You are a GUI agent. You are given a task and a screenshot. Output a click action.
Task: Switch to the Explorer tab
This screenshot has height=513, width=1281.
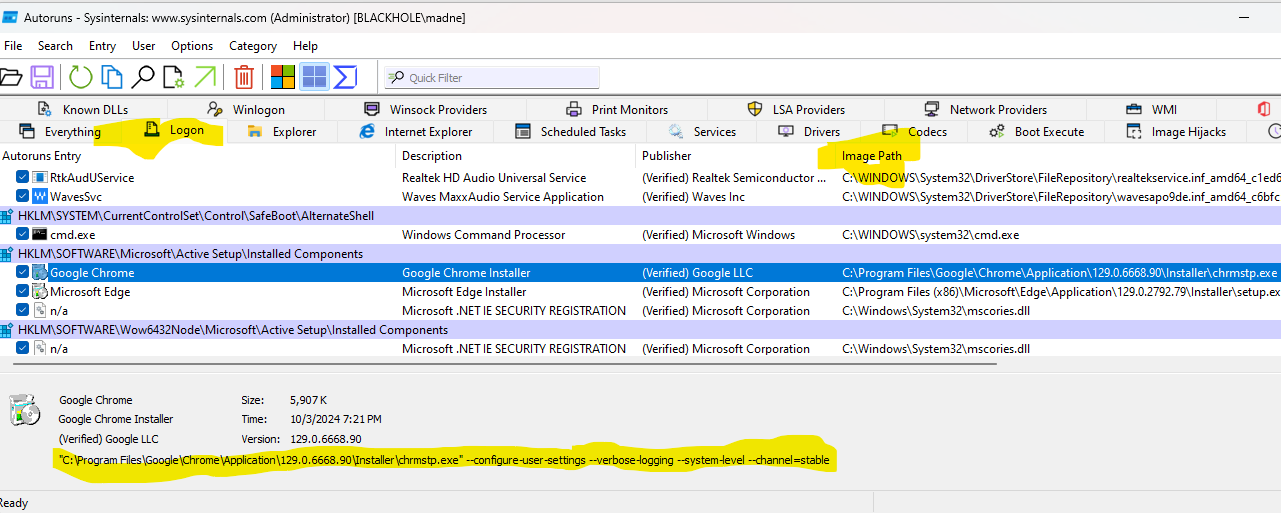tap(282, 132)
